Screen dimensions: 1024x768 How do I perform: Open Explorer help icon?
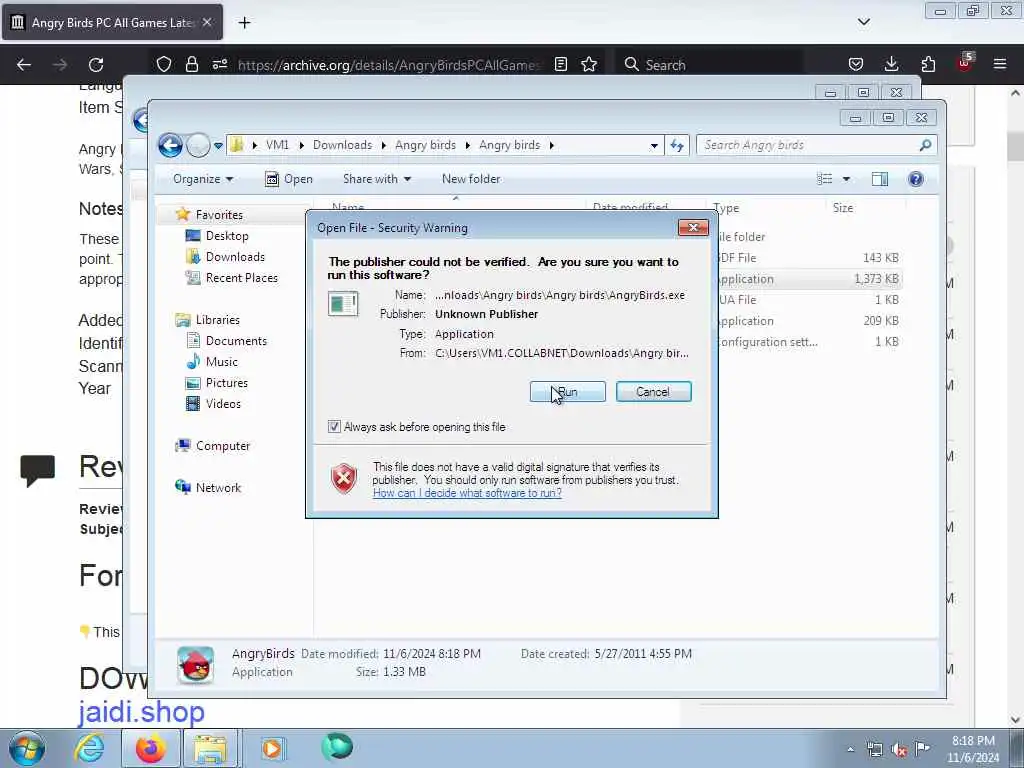point(916,179)
